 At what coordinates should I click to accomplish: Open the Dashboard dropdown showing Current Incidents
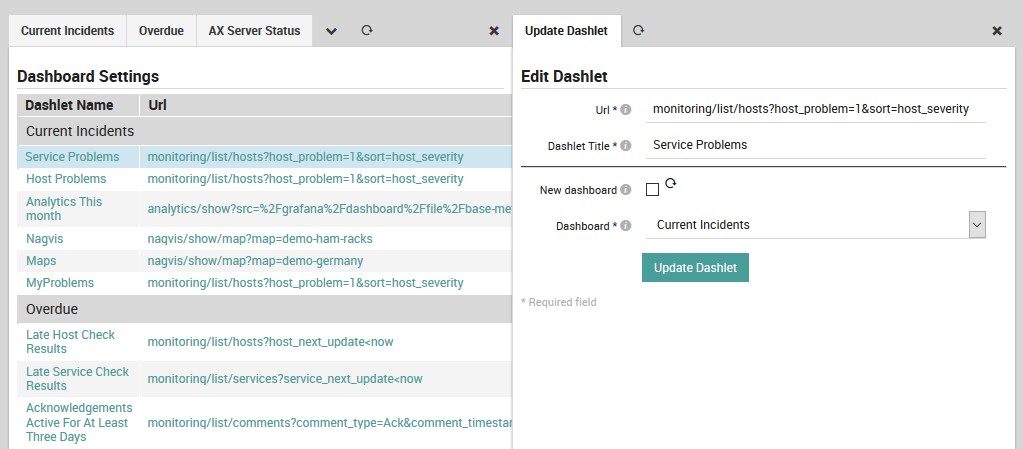(815, 225)
